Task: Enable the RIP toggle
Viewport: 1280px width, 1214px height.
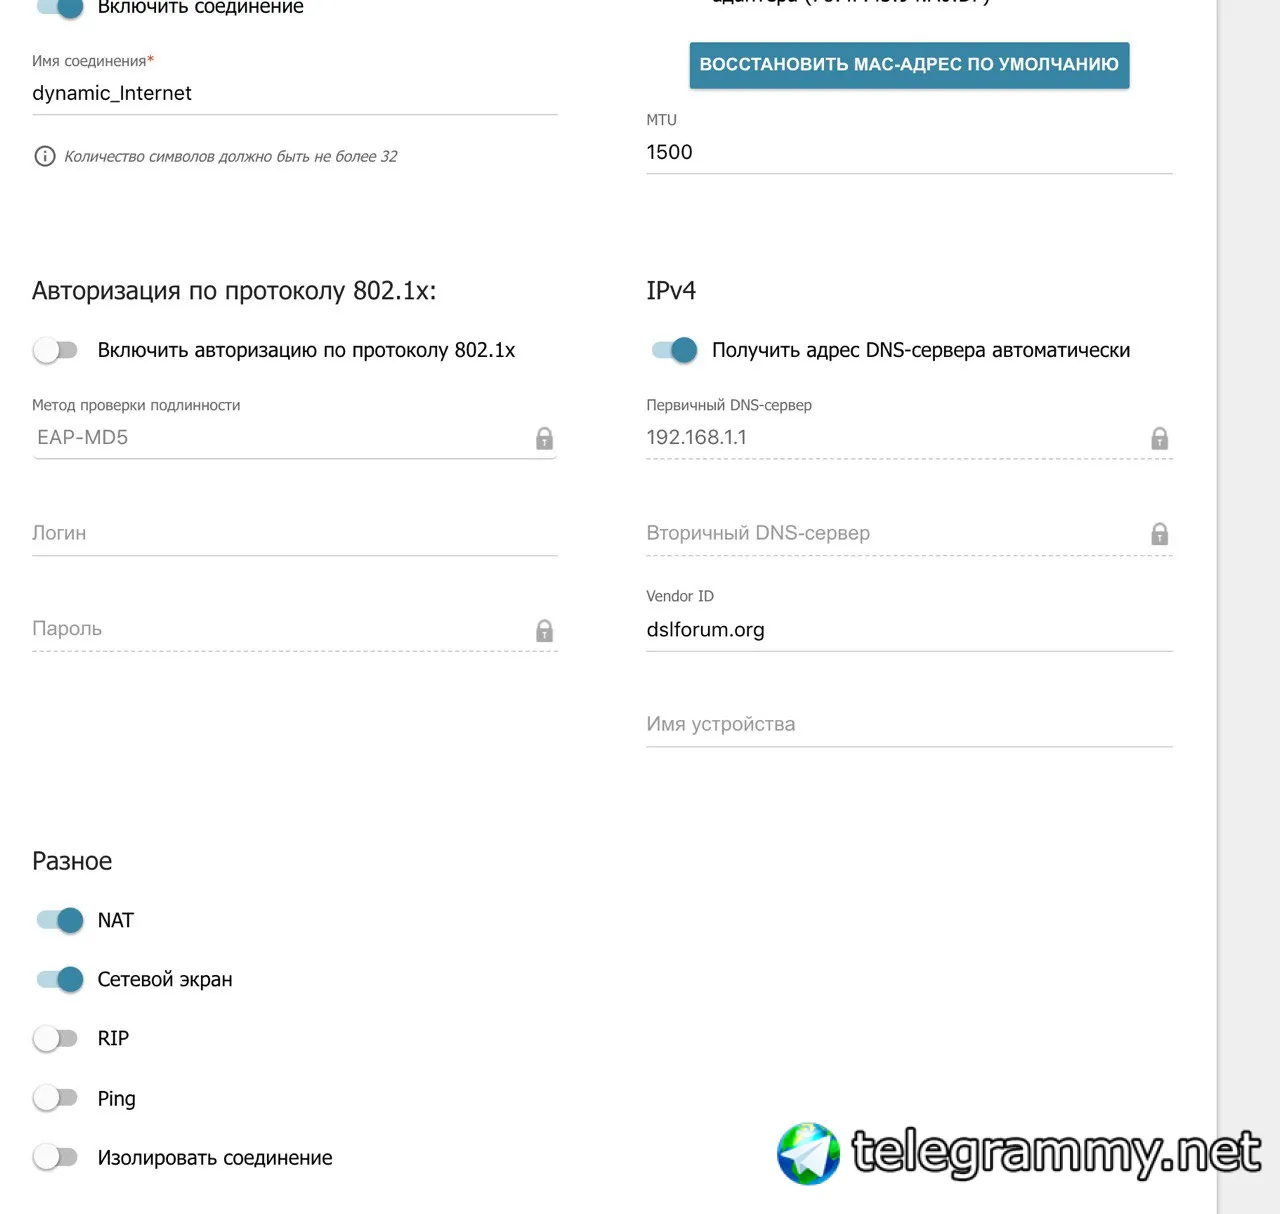Action: tap(56, 1038)
